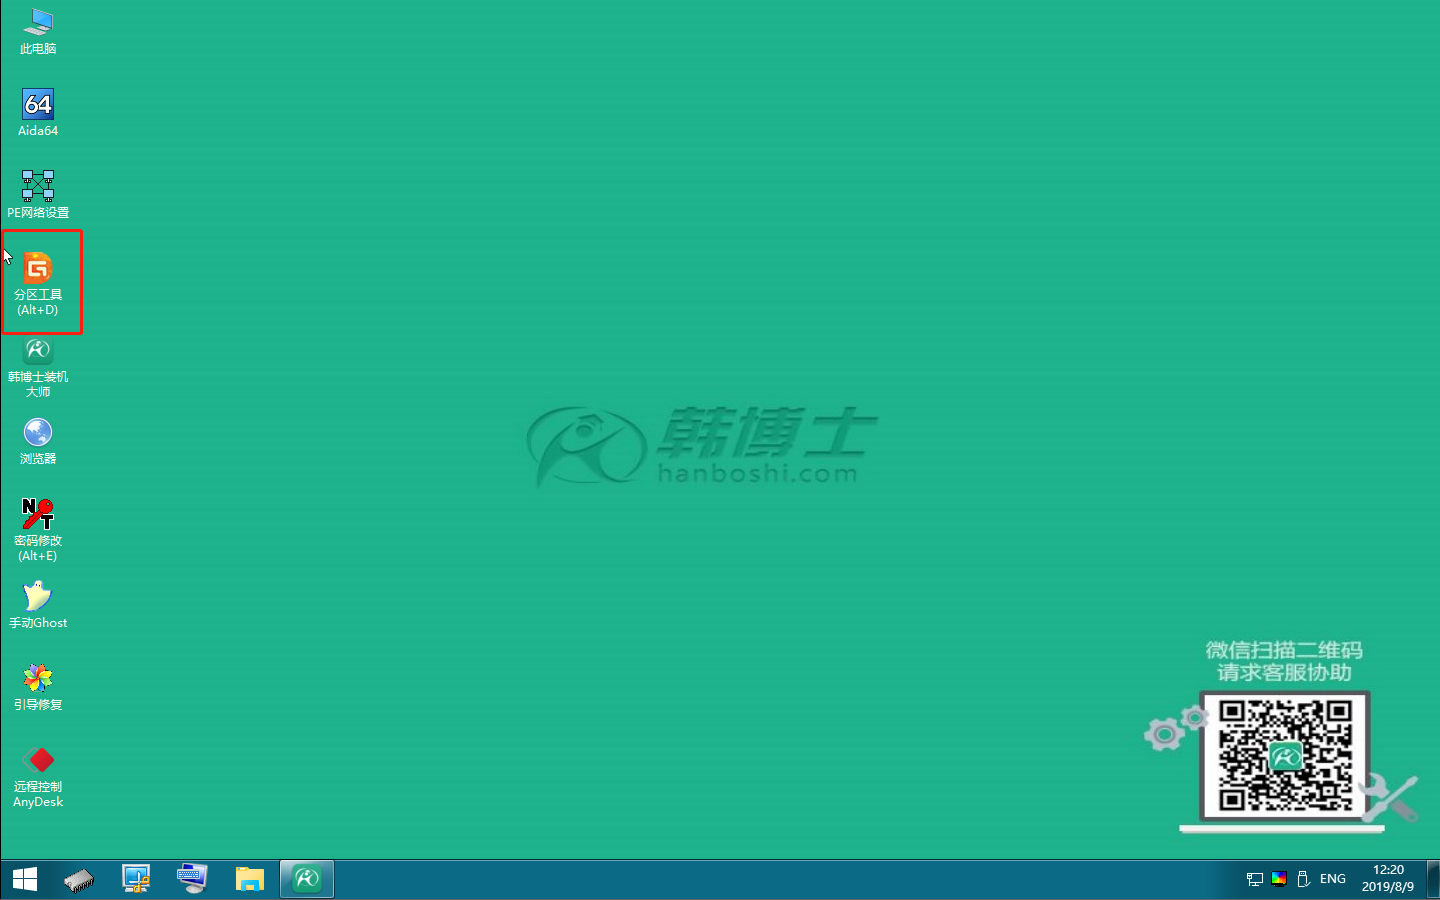
Task: Launch AnyDesk 远程控制 remote control
Action: click(x=38, y=760)
